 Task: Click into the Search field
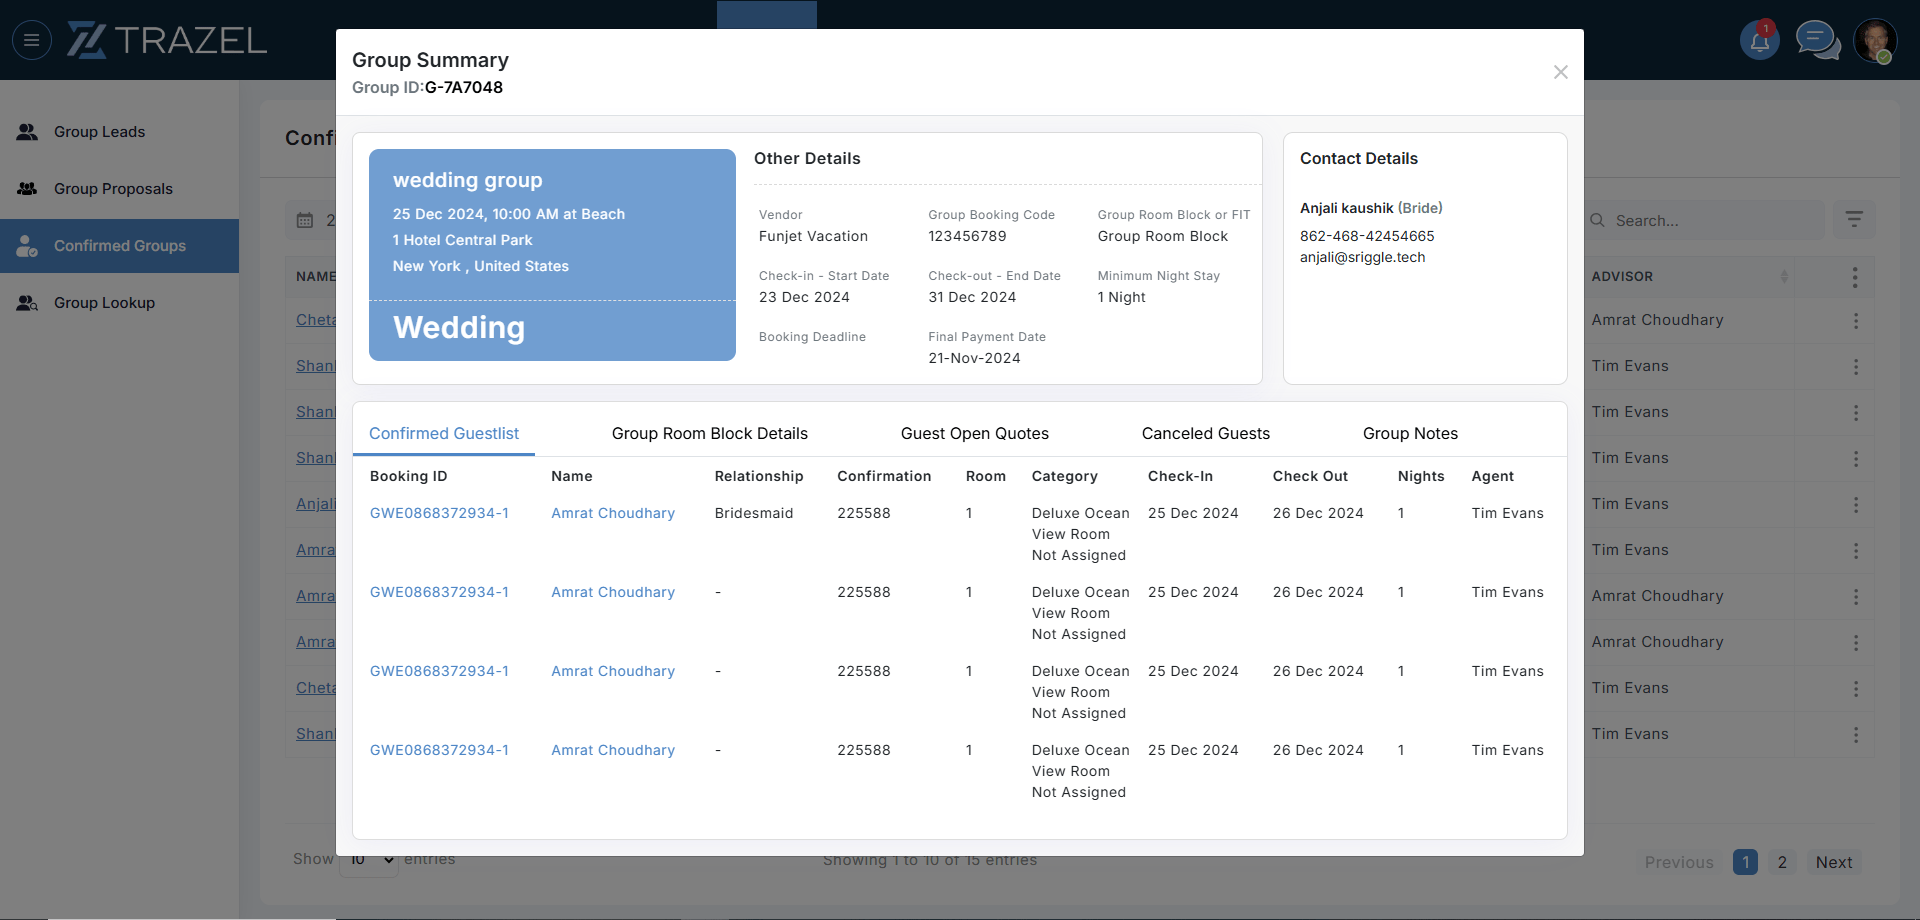coord(1710,220)
